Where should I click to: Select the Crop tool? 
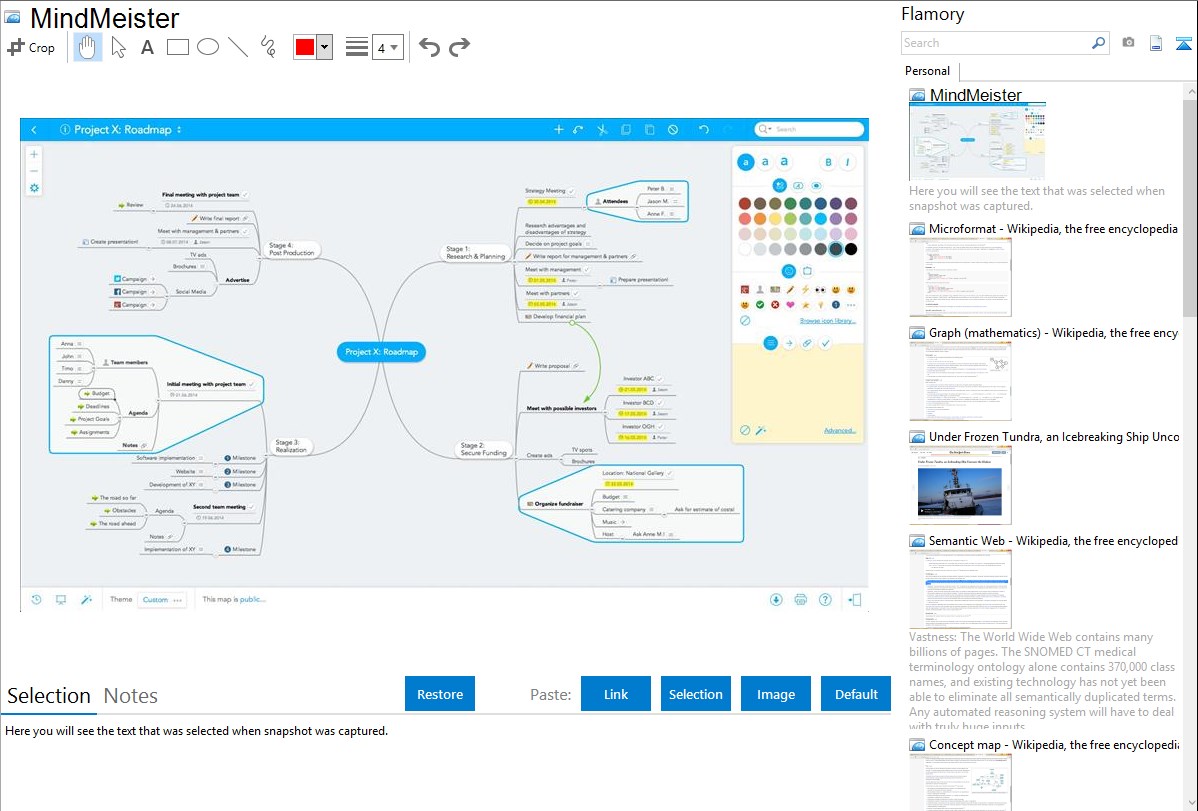click(x=31, y=47)
